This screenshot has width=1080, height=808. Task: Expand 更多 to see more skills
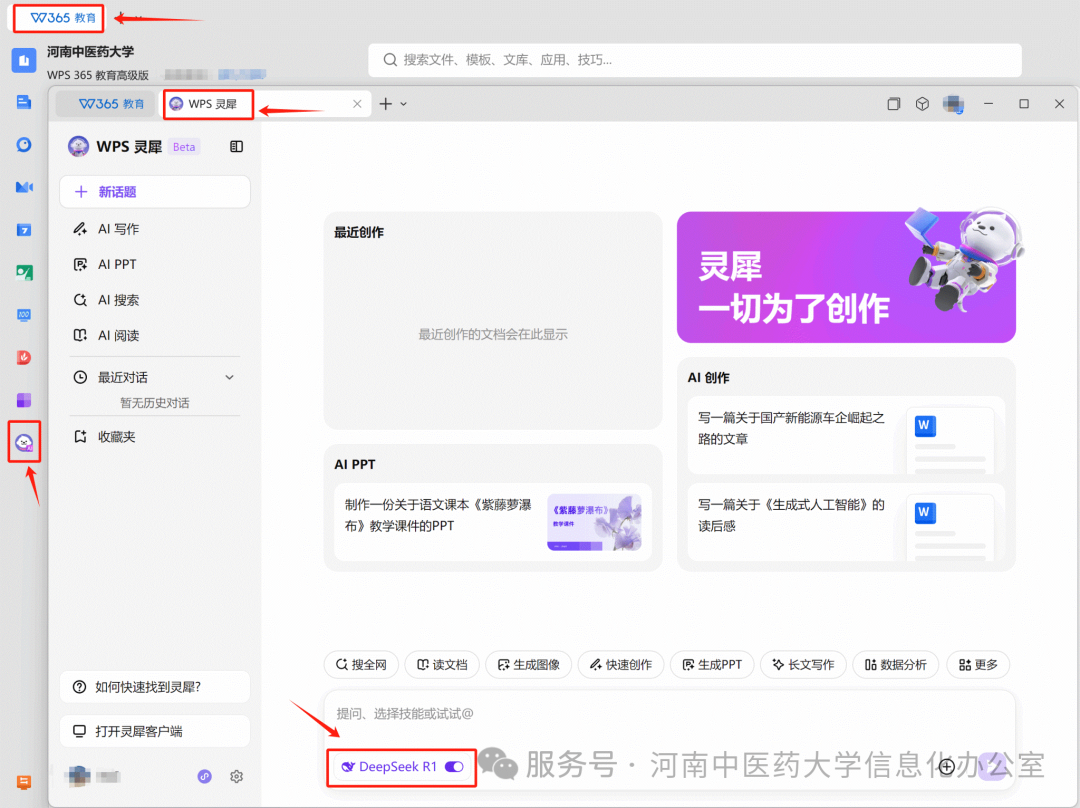point(977,664)
